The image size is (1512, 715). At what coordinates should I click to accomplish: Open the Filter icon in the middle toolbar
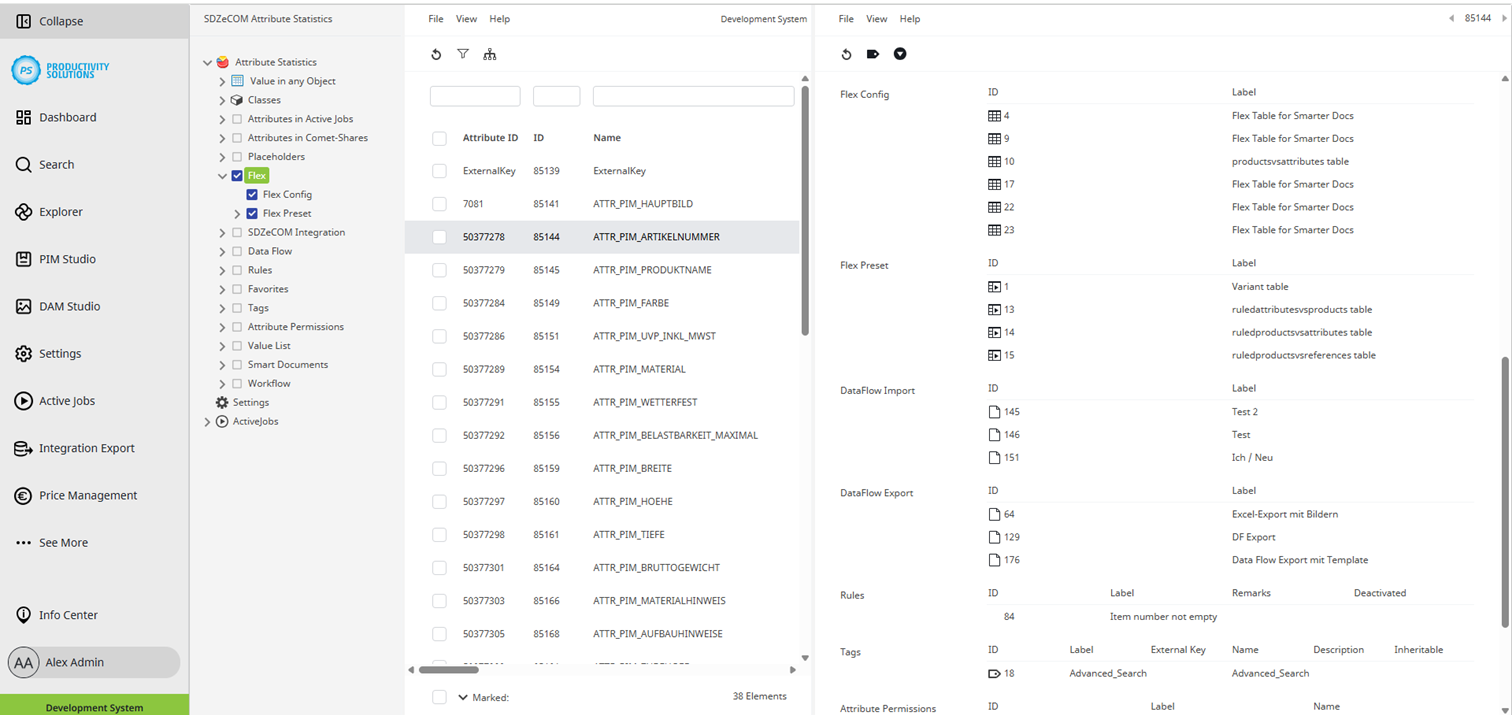pyautogui.click(x=463, y=54)
